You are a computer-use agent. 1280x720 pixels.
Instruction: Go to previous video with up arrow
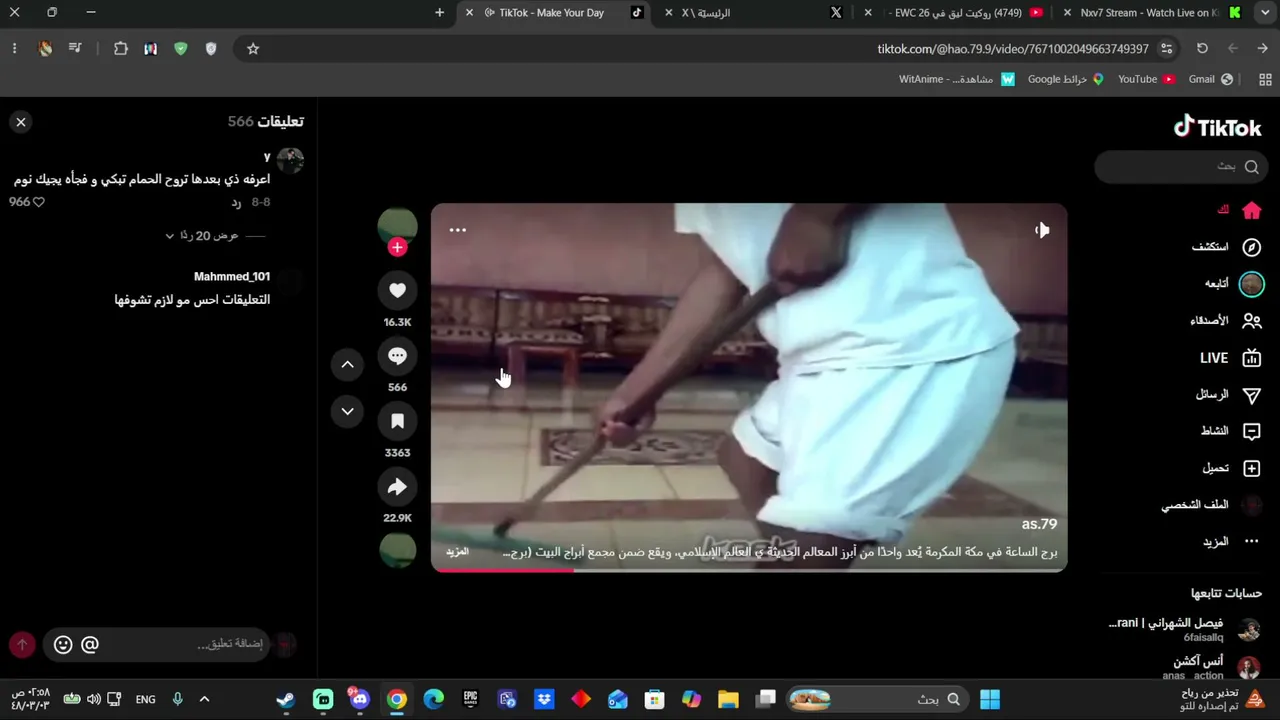pyautogui.click(x=347, y=365)
